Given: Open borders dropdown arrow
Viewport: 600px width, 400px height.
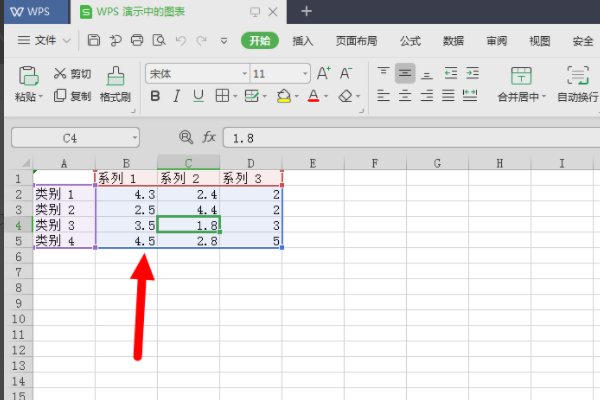Looking at the screenshot, I should pos(235,96).
